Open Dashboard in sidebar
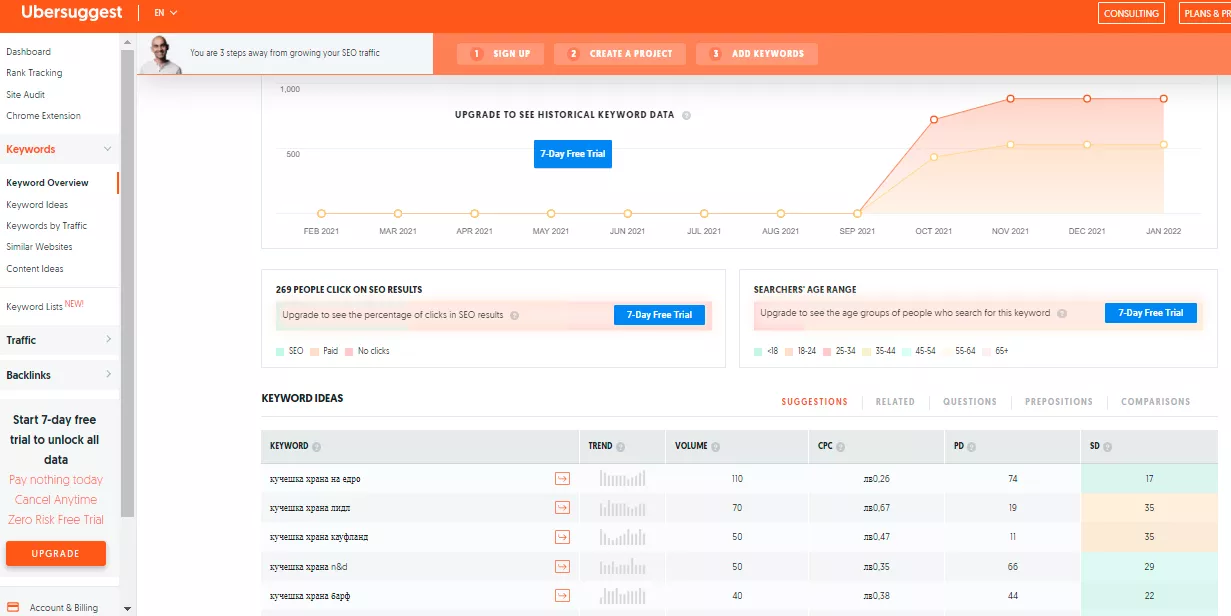This screenshot has width=1231, height=616. 28,52
